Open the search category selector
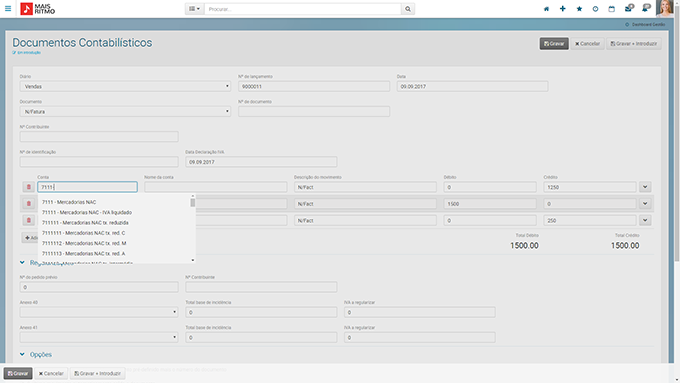Image resolution: width=680 pixels, height=383 pixels. point(194,9)
